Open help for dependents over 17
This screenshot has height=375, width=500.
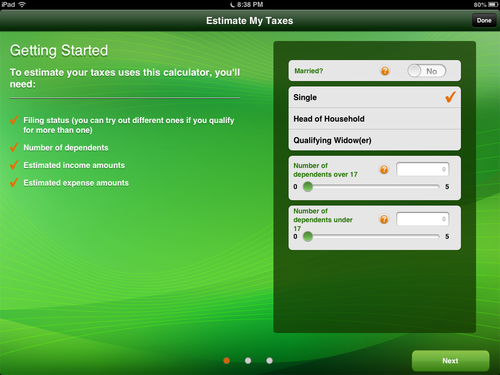coord(384,169)
